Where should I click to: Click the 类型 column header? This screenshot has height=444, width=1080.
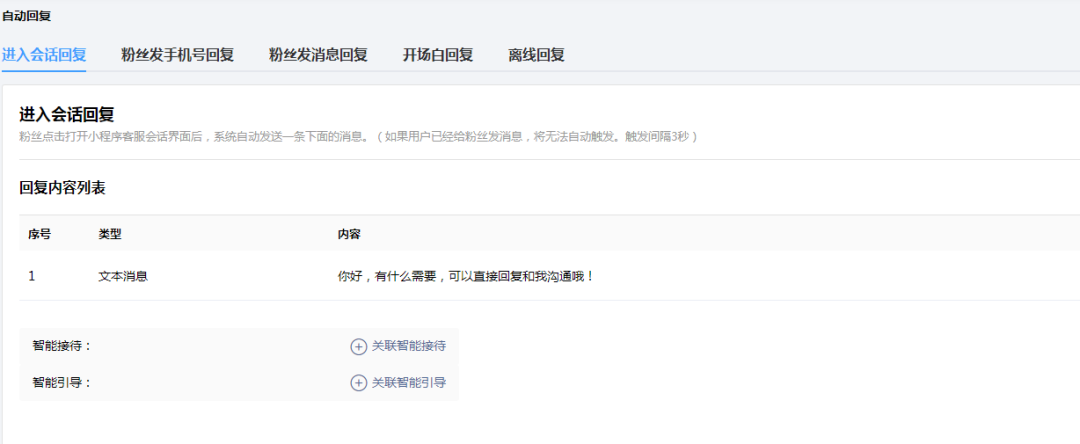click(x=110, y=234)
